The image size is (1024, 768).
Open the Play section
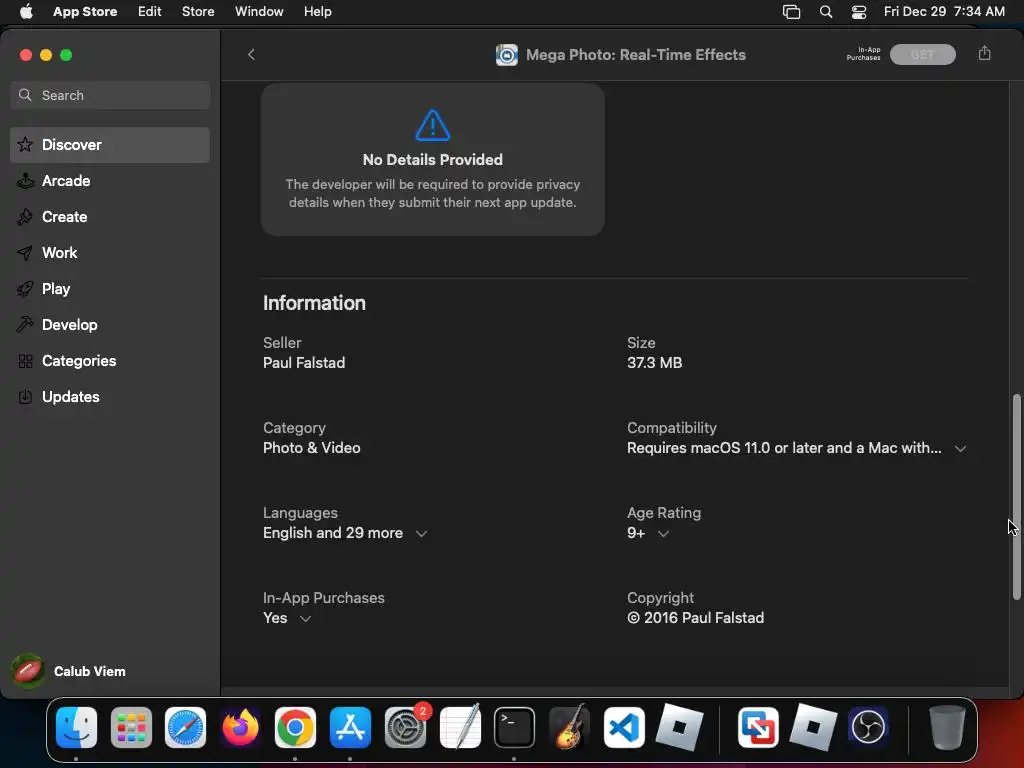tap(110, 289)
